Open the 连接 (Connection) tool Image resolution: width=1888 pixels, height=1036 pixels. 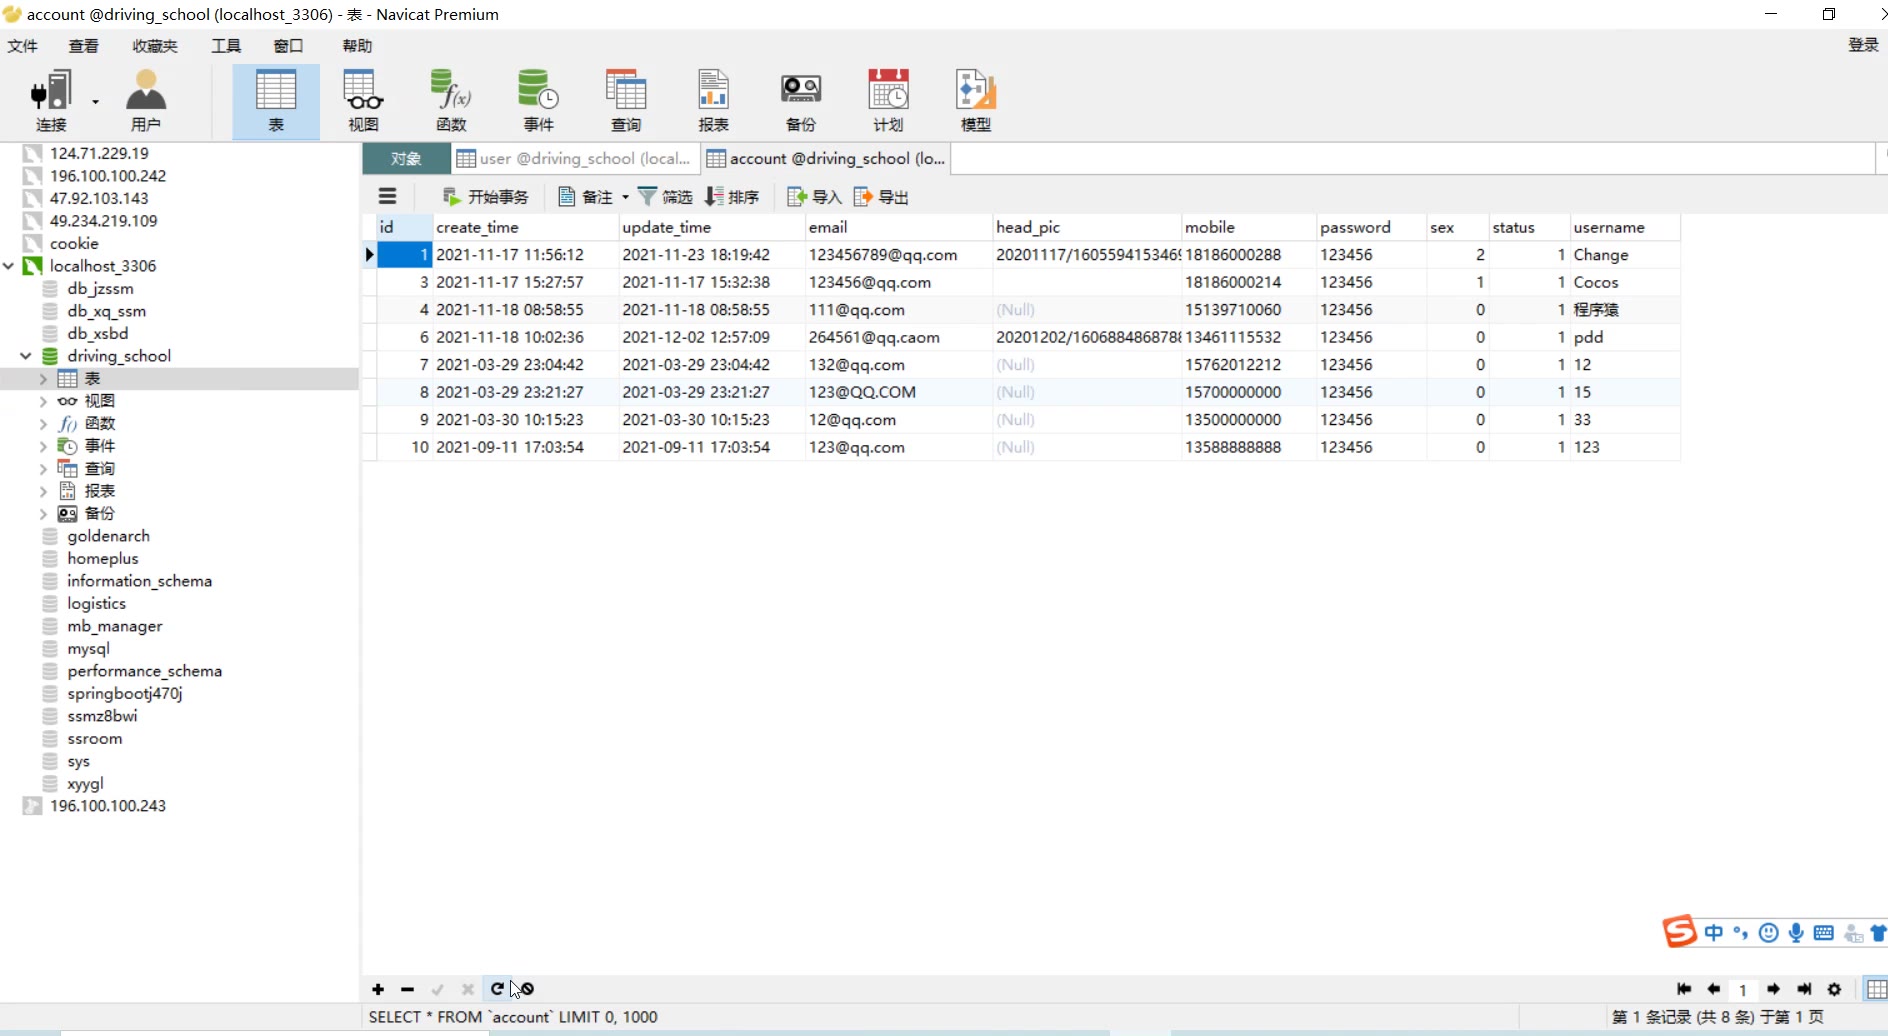(51, 101)
